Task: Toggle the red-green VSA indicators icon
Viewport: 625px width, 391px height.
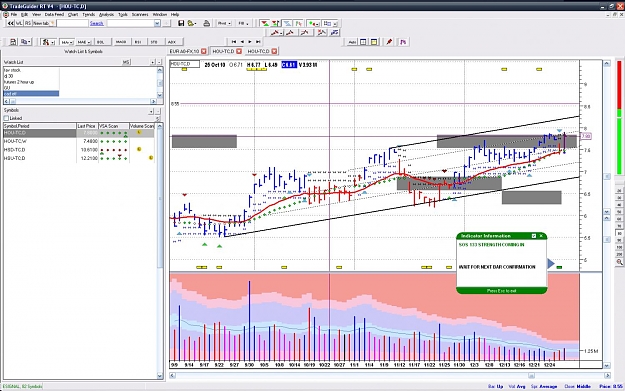Action: pos(264,24)
